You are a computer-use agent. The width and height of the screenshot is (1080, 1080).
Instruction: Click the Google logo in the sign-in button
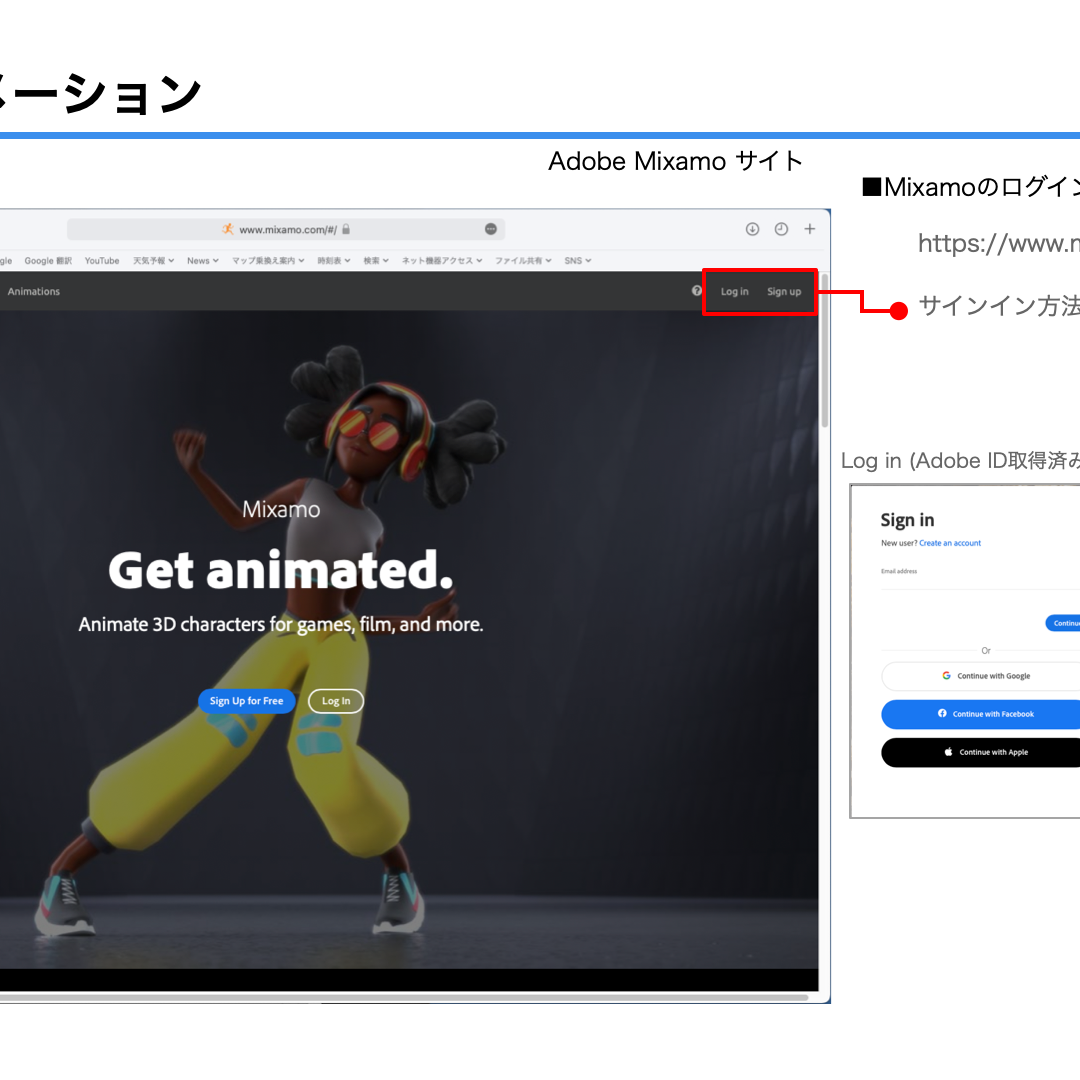(946, 676)
